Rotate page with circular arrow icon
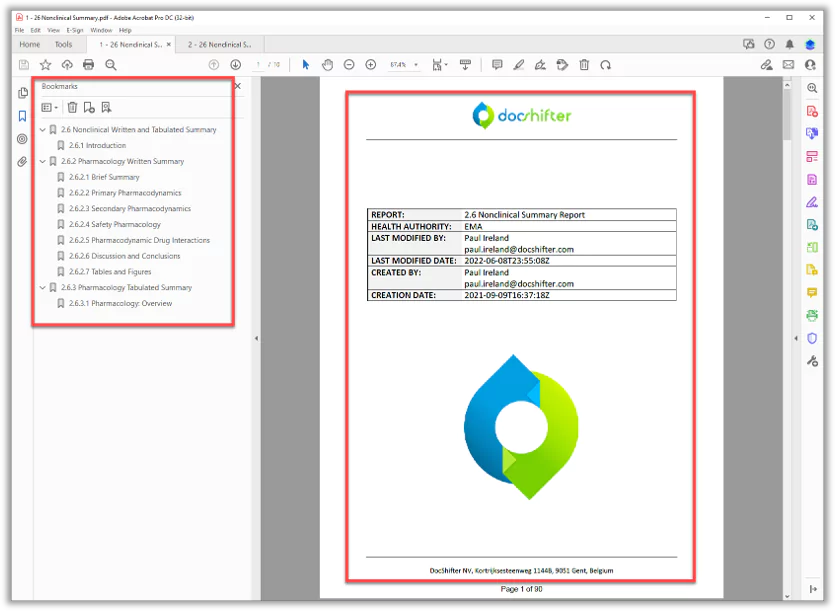This screenshot has width=835, height=611. point(605,65)
